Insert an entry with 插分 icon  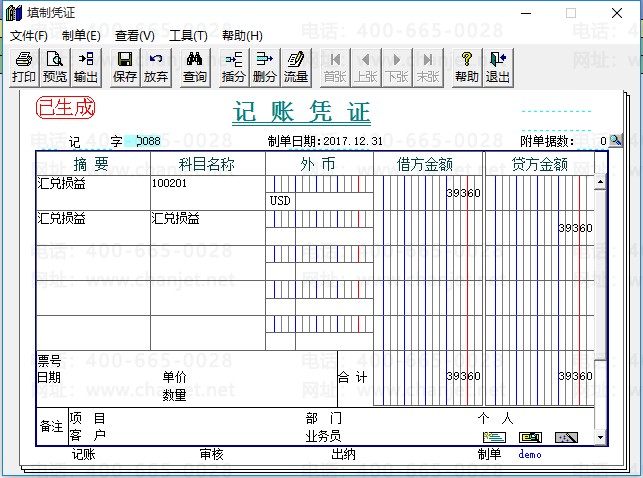(234, 67)
